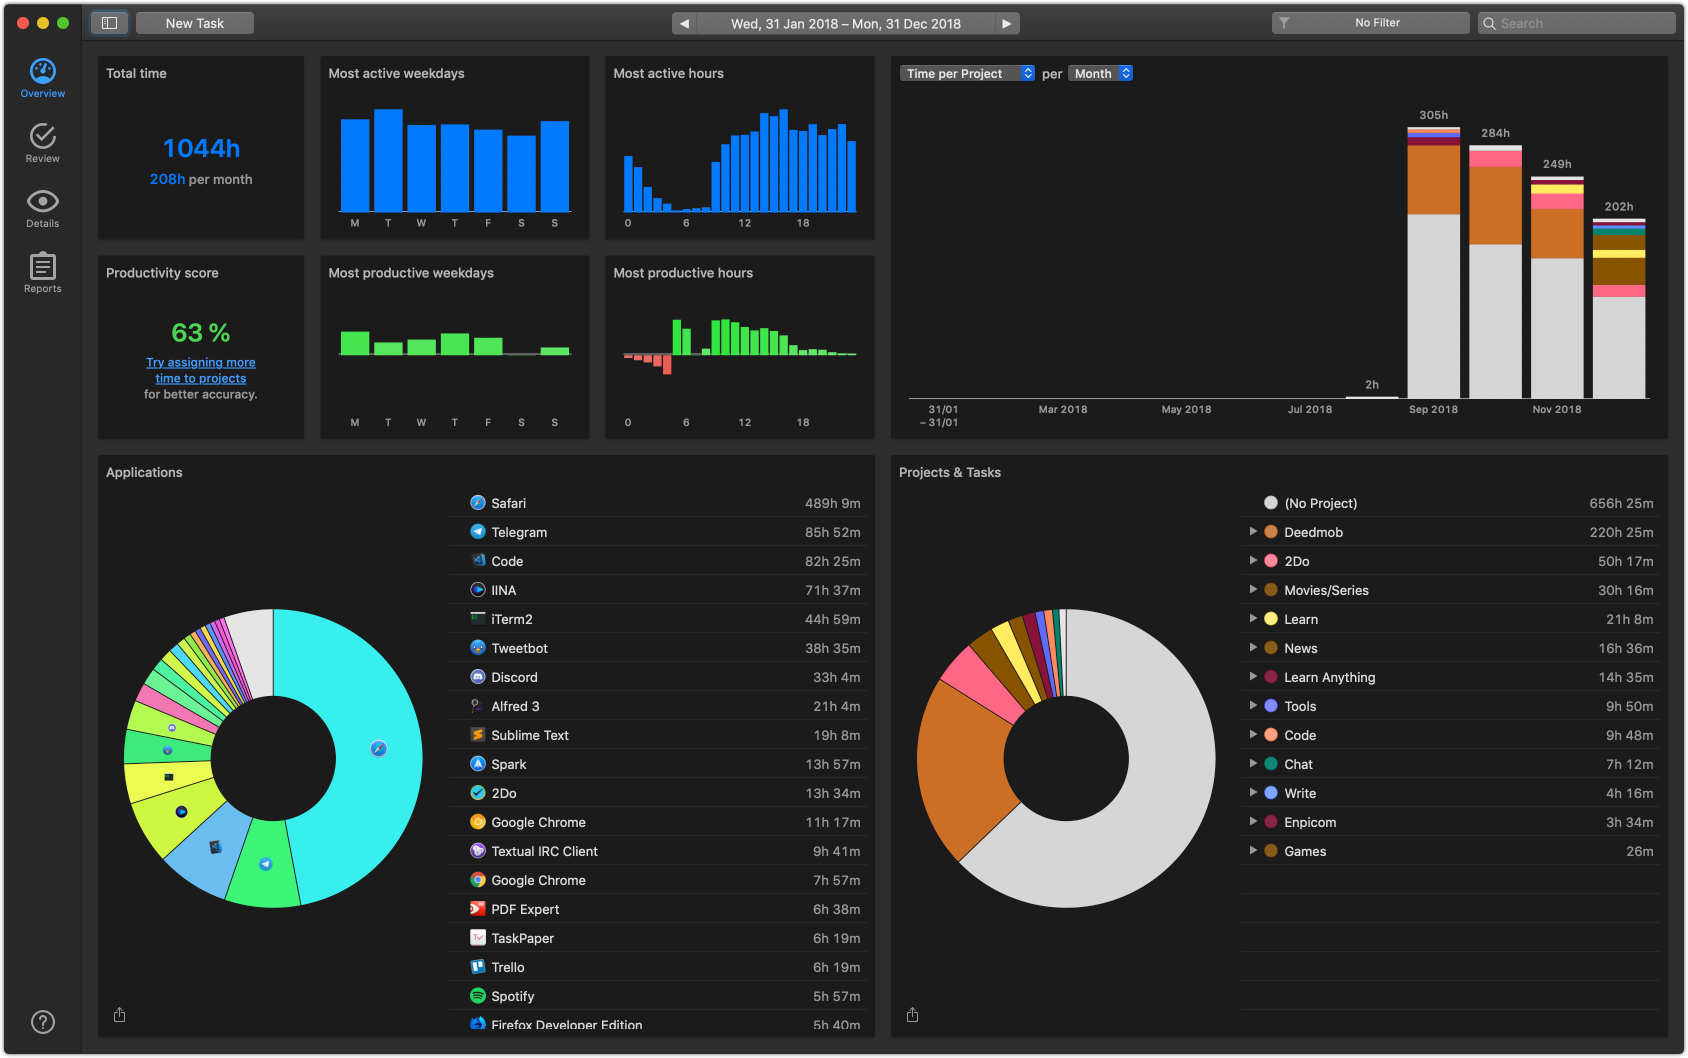
Task: Expand the Learn Anything project row
Action: click(1253, 677)
